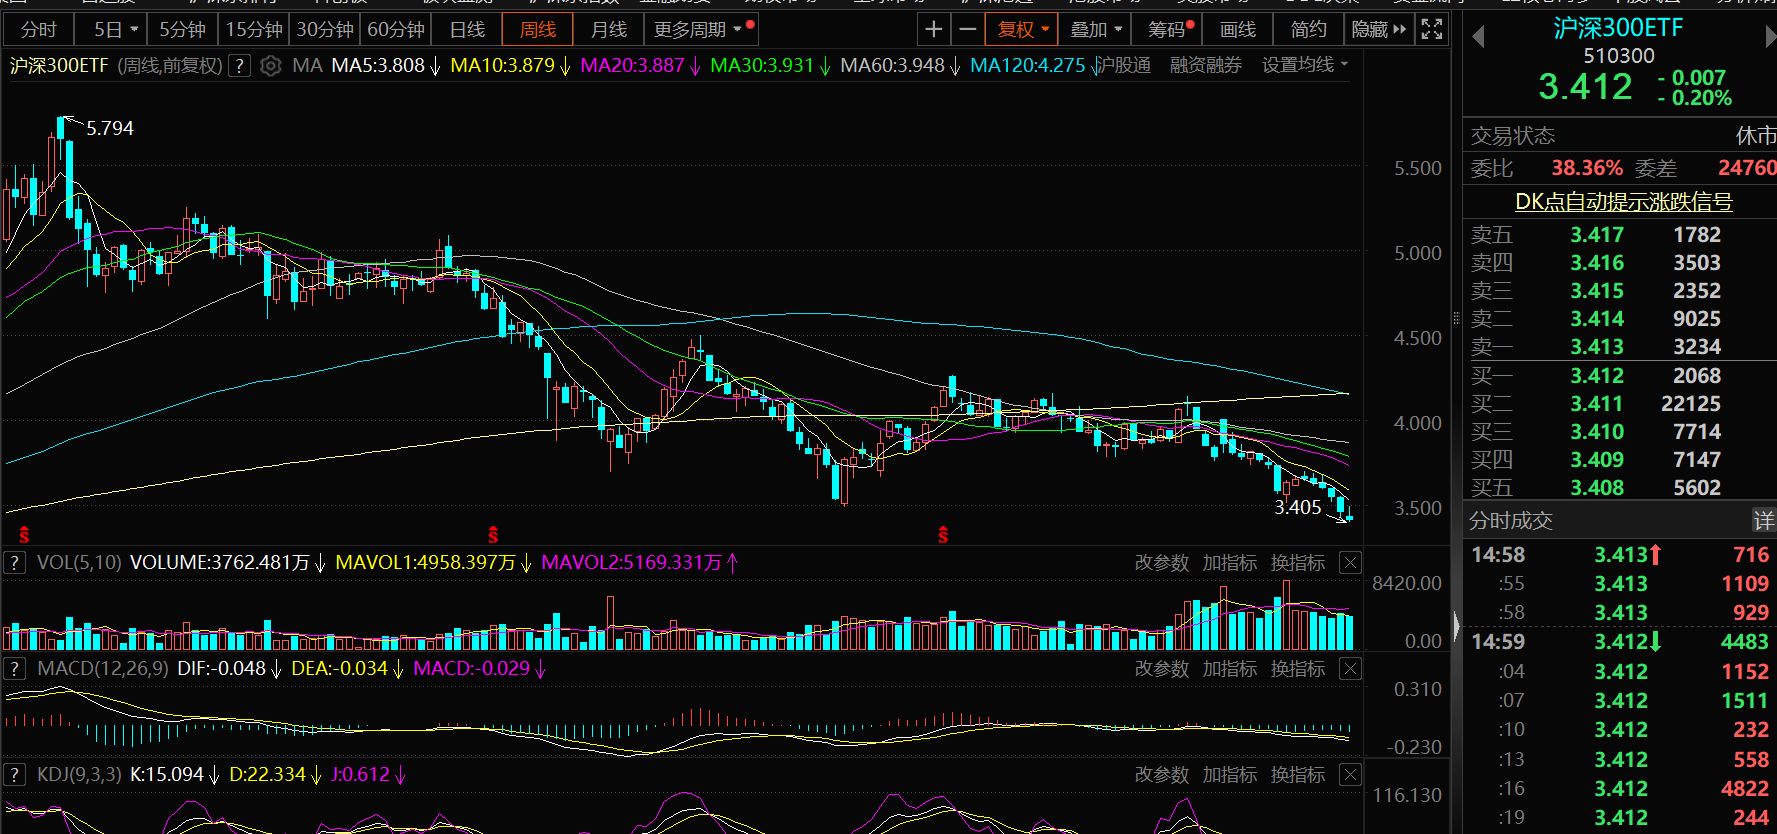This screenshot has height=834, width=1777.
Task: Click 14:58 trade row with volume 716
Action: tap(1620, 555)
